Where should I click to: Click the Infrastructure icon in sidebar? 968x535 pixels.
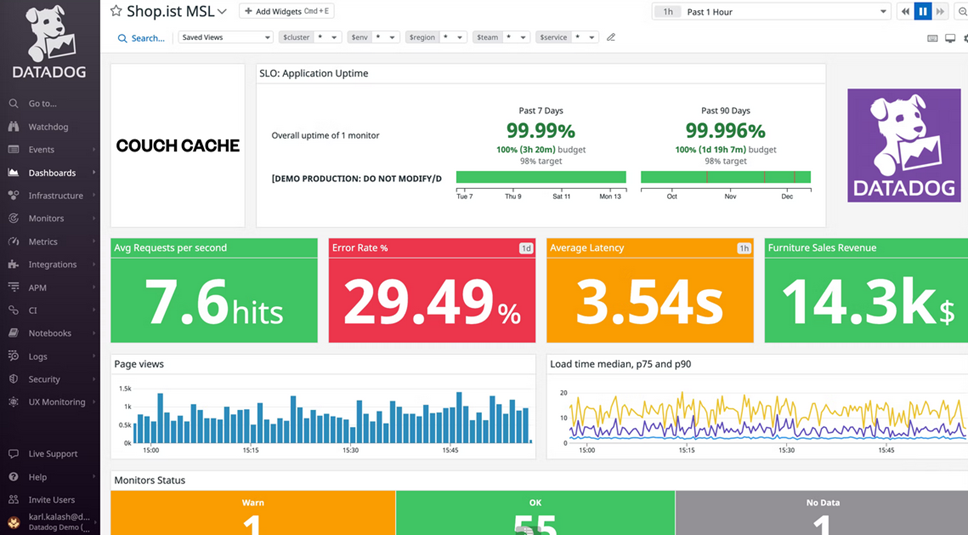pos(13,196)
